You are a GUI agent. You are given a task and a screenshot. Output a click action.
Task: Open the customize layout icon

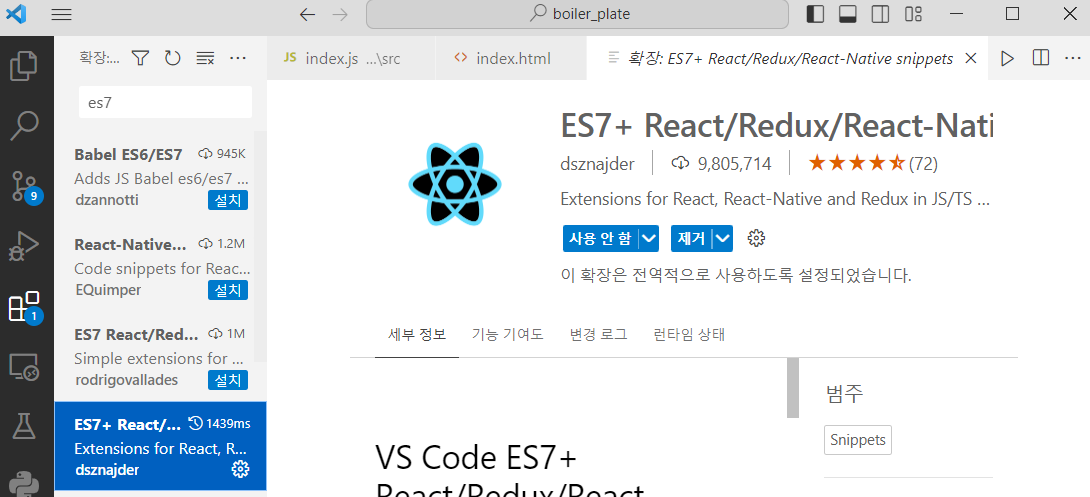point(913,14)
